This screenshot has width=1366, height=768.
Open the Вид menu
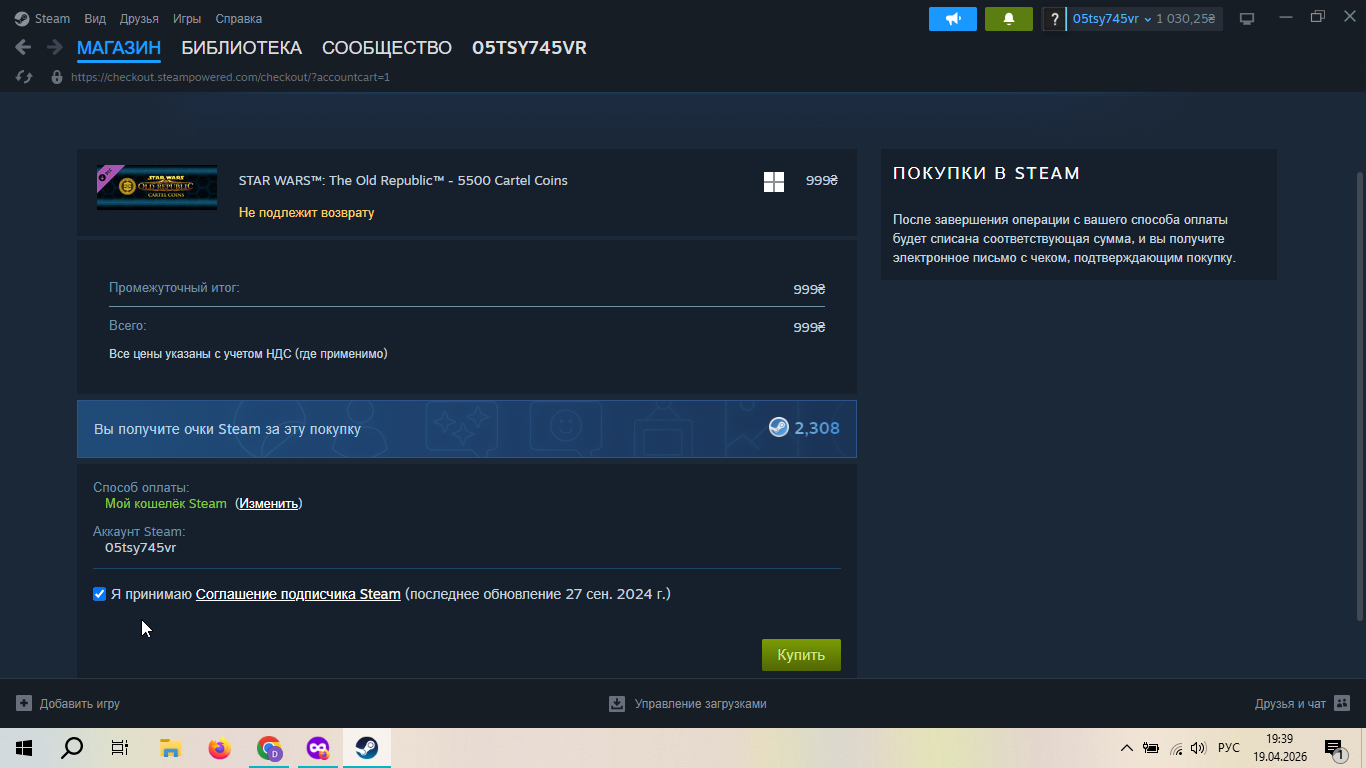coord(95,18)
